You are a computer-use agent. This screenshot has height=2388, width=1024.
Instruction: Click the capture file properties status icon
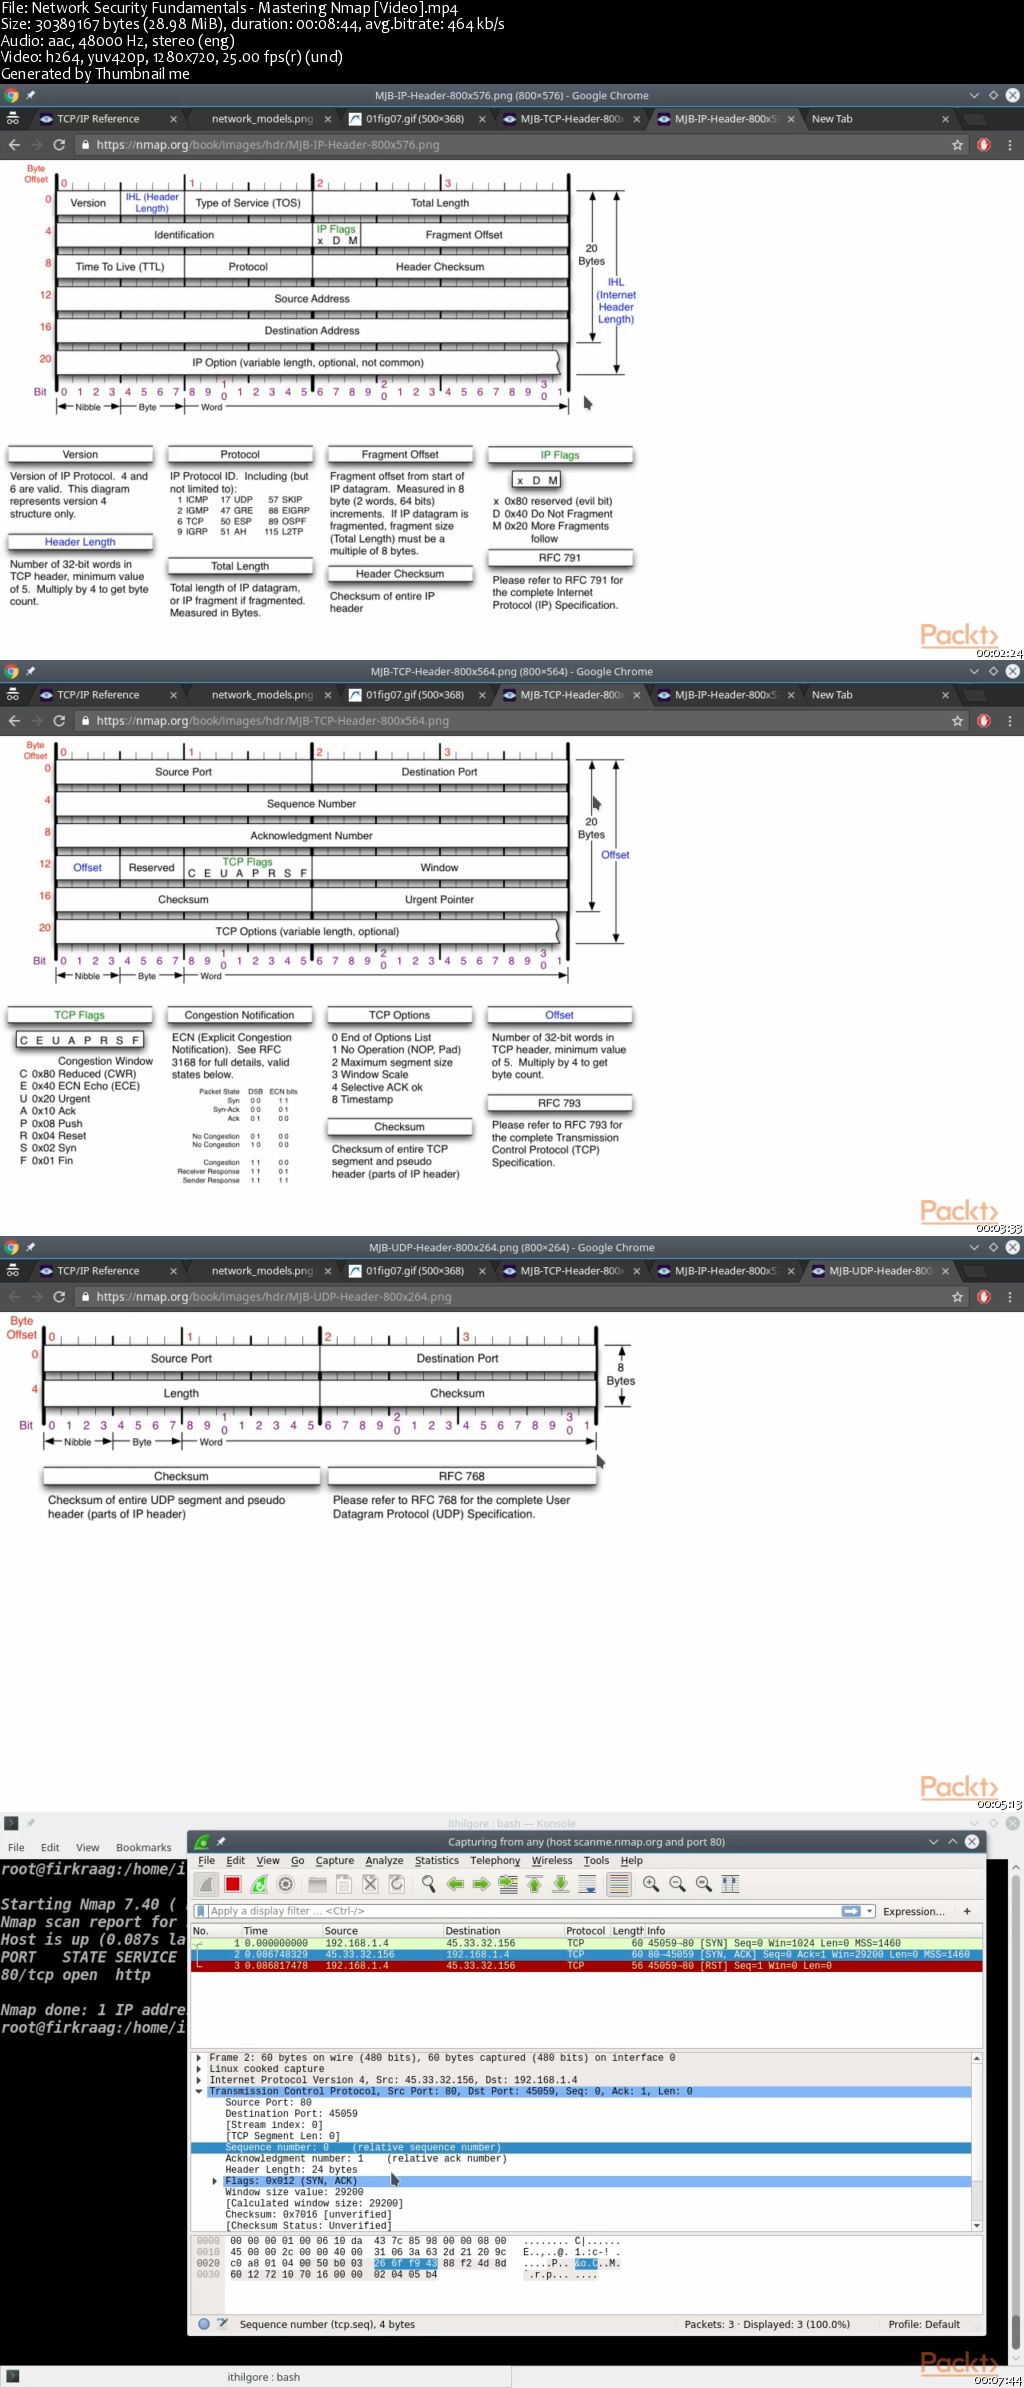(223, 2324)
